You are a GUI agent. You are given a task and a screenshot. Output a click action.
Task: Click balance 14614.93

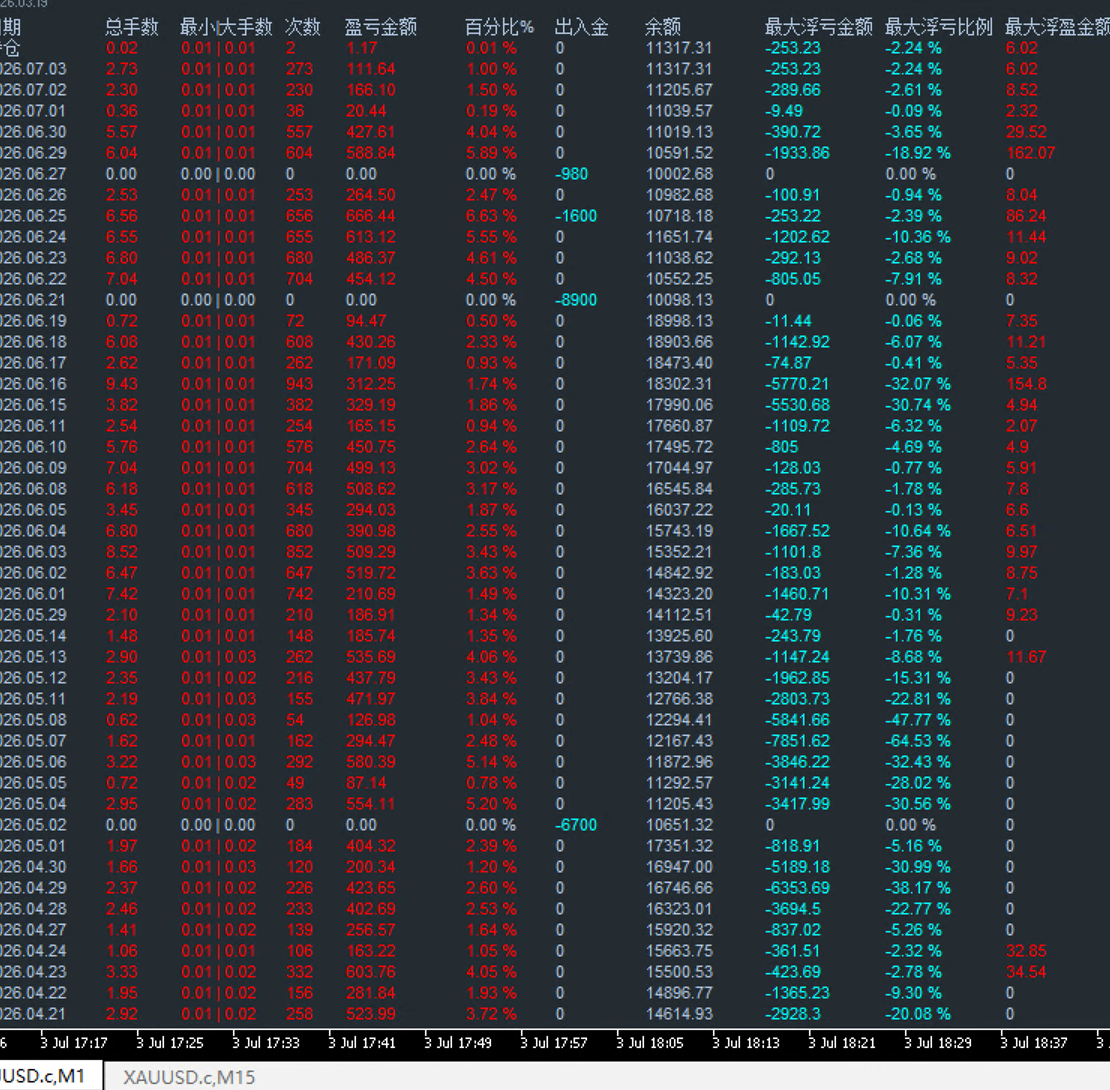[679, 1014]
